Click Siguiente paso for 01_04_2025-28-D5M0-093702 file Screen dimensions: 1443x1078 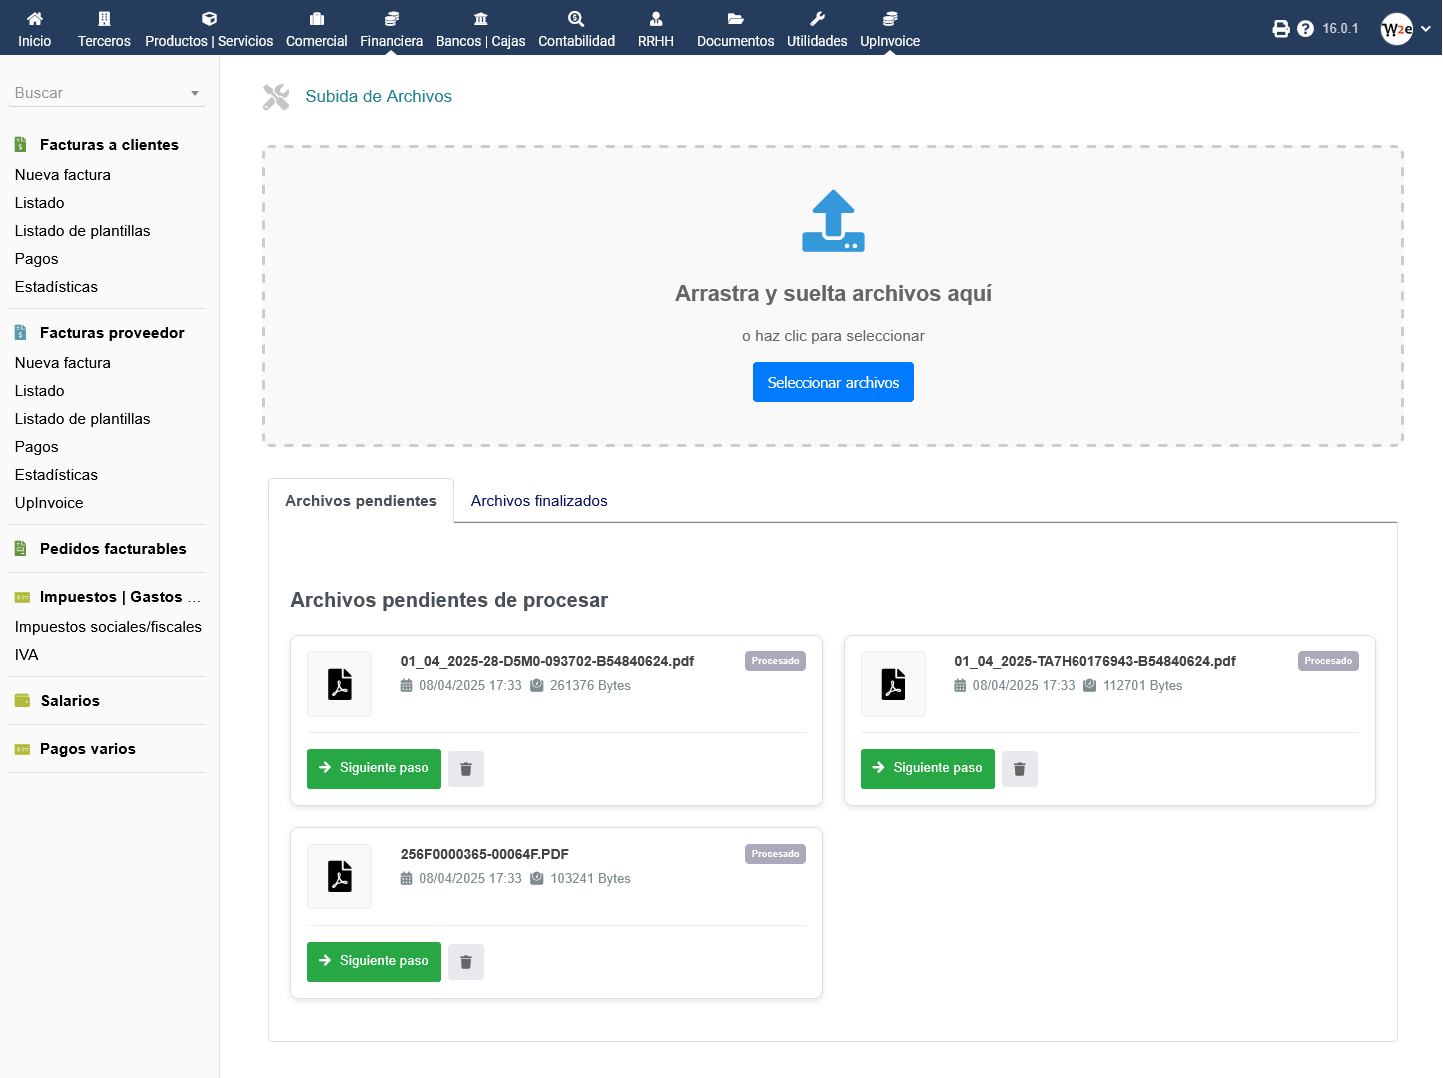click(x=374, y=769)
